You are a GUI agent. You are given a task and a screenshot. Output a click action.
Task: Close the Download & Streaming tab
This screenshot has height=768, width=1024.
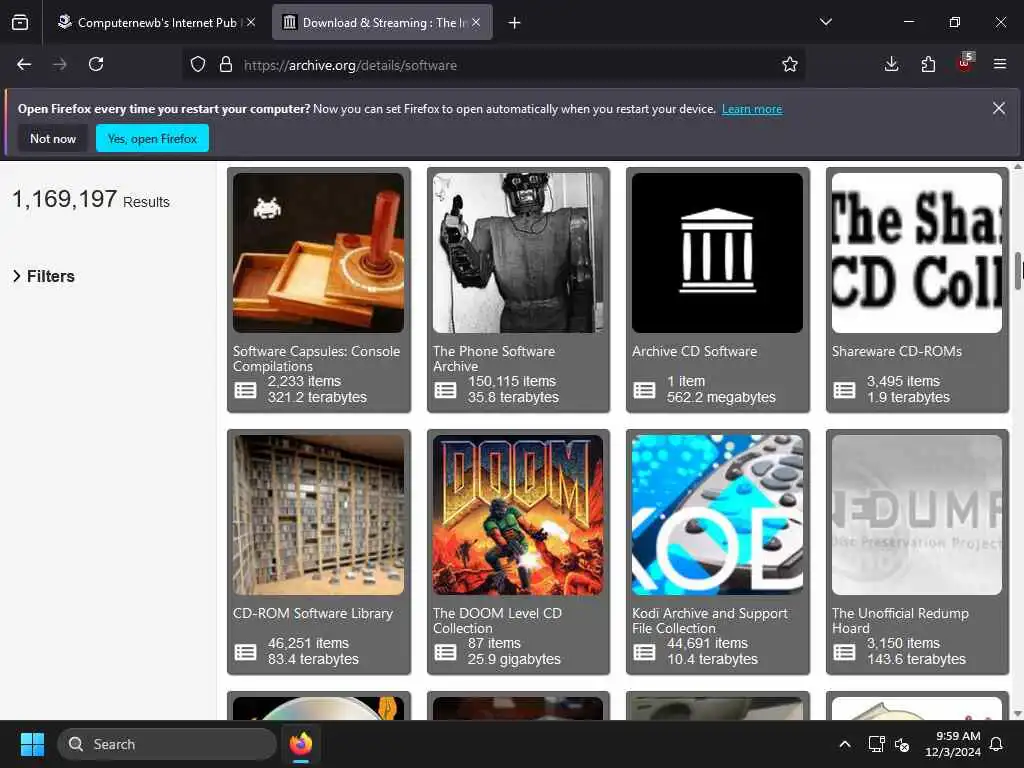pos(476,22)
